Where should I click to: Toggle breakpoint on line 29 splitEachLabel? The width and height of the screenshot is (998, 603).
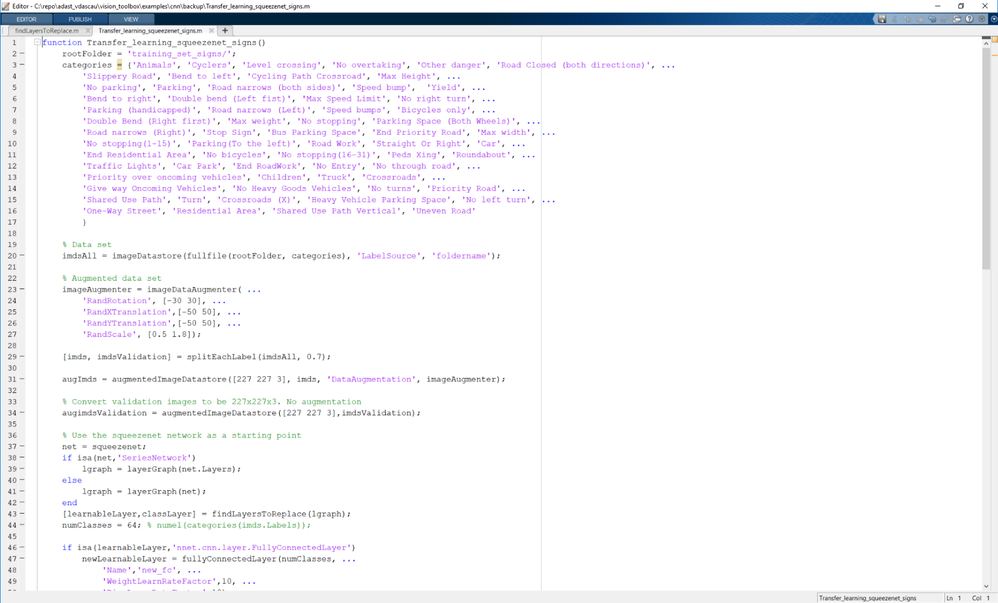[x=22, y=357]
